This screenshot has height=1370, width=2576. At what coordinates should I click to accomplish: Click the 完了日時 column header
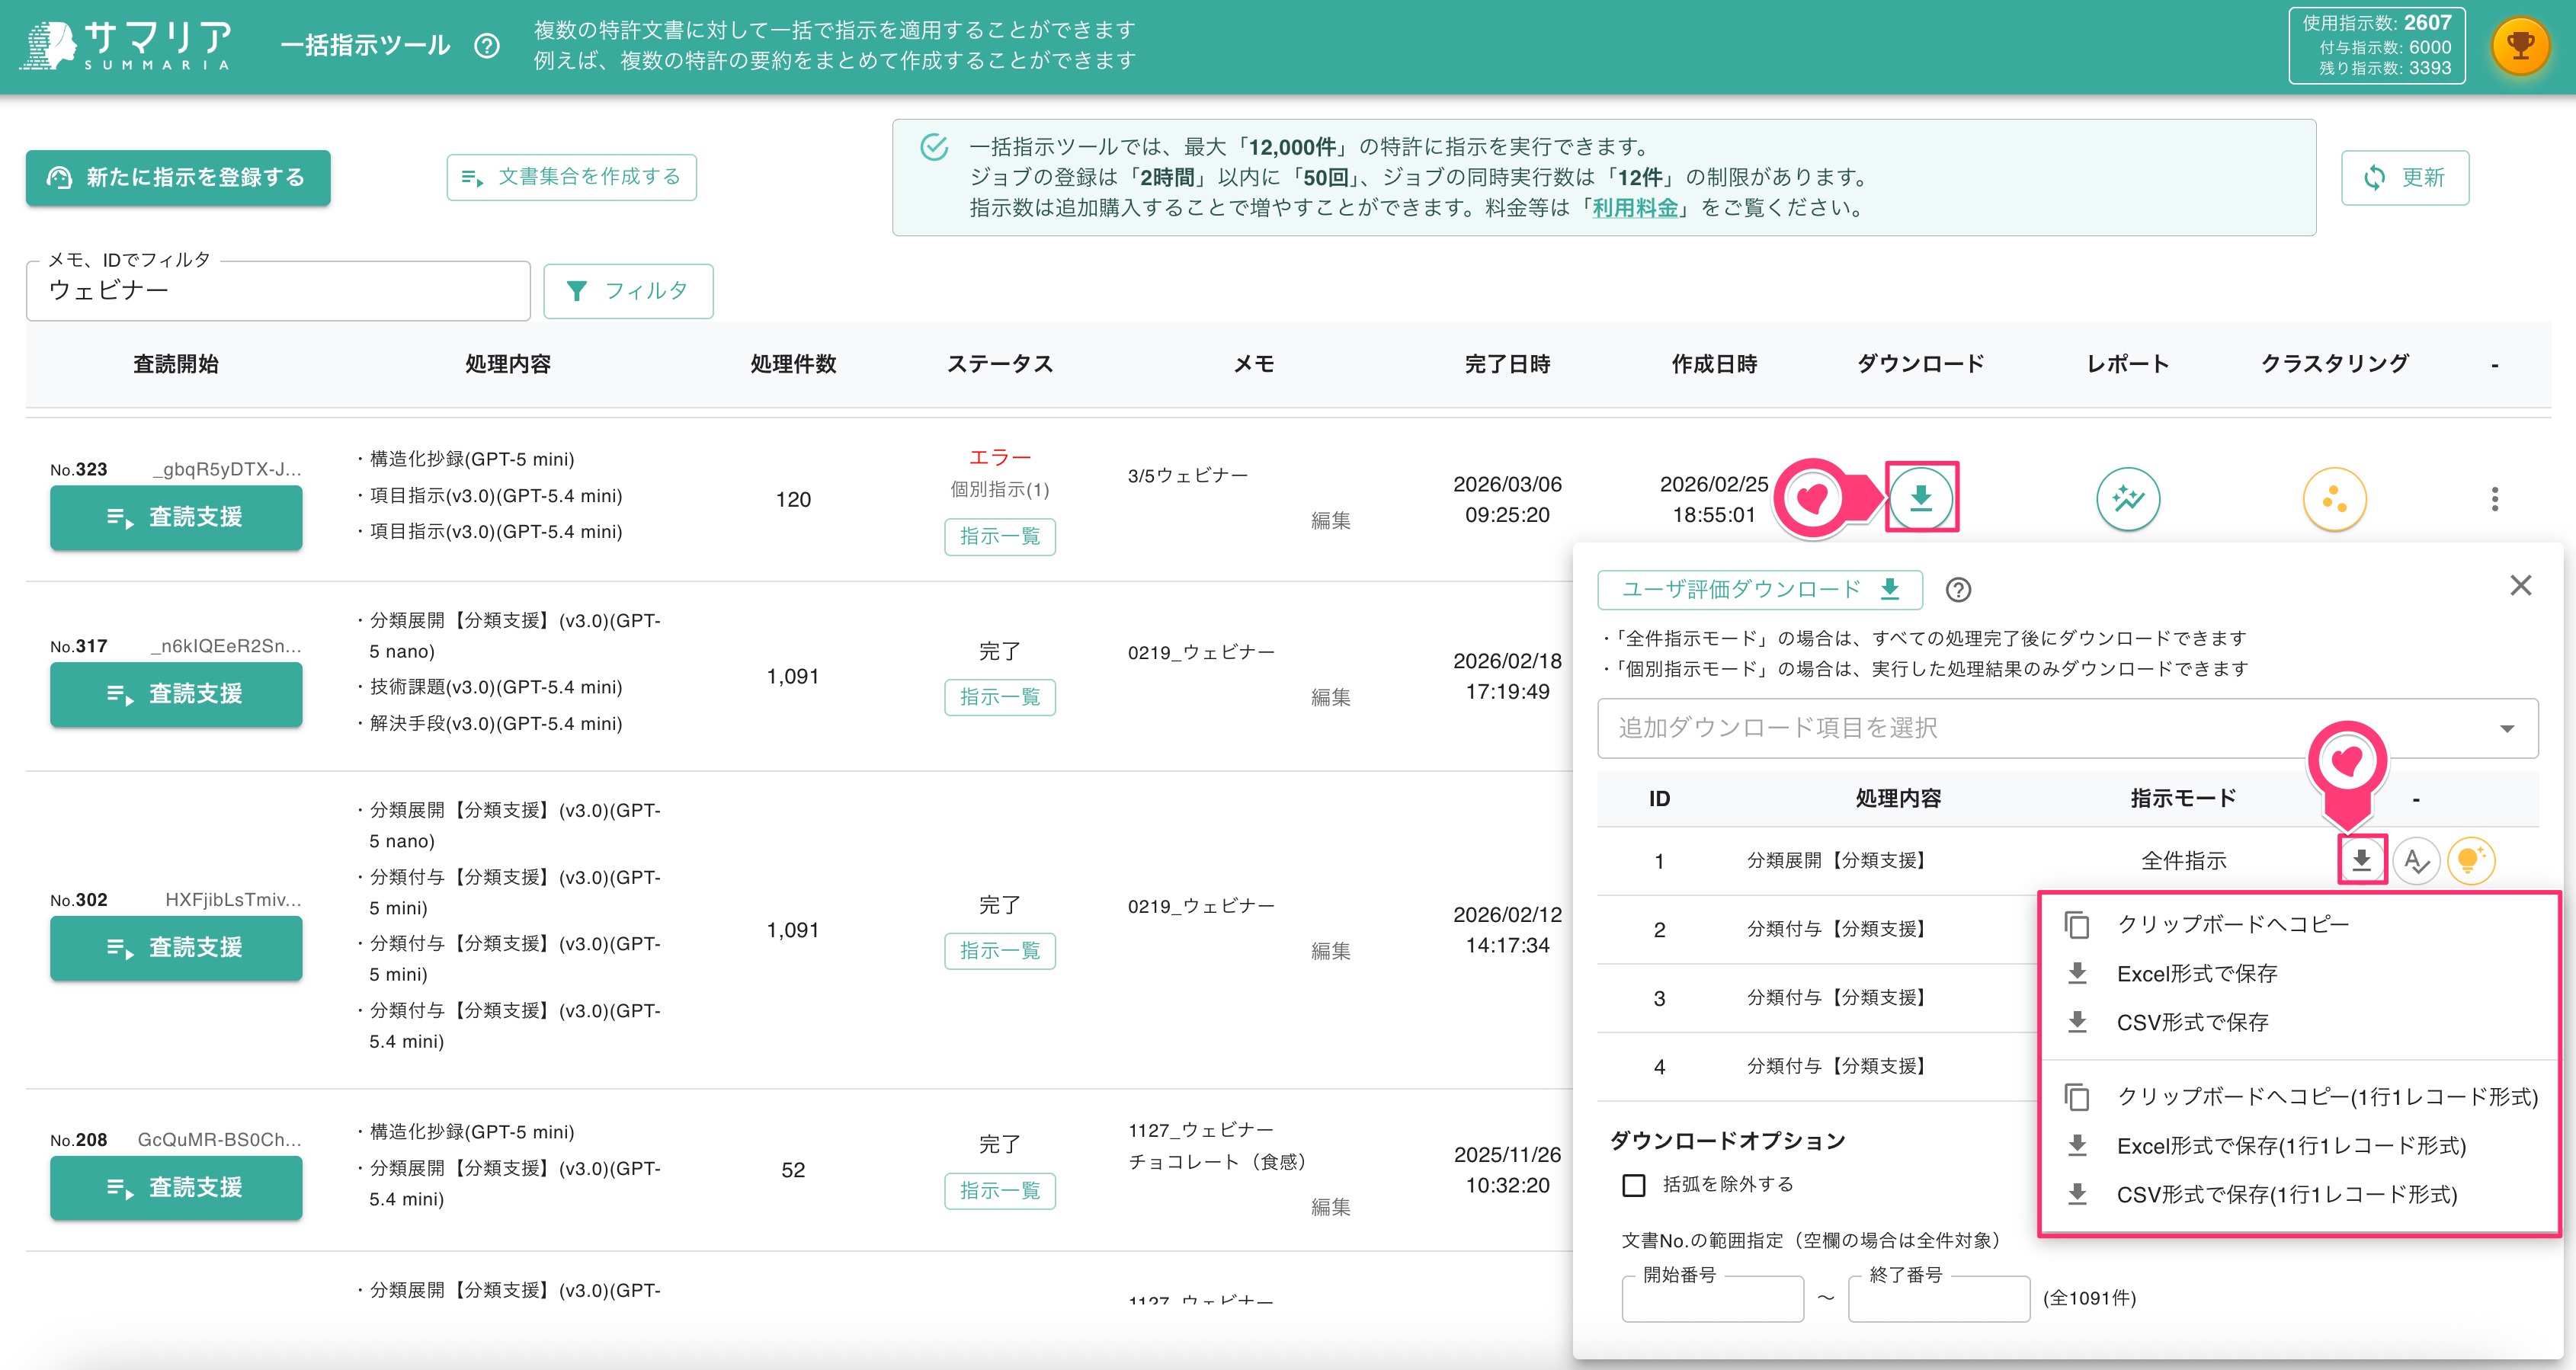coord(1507,364)
